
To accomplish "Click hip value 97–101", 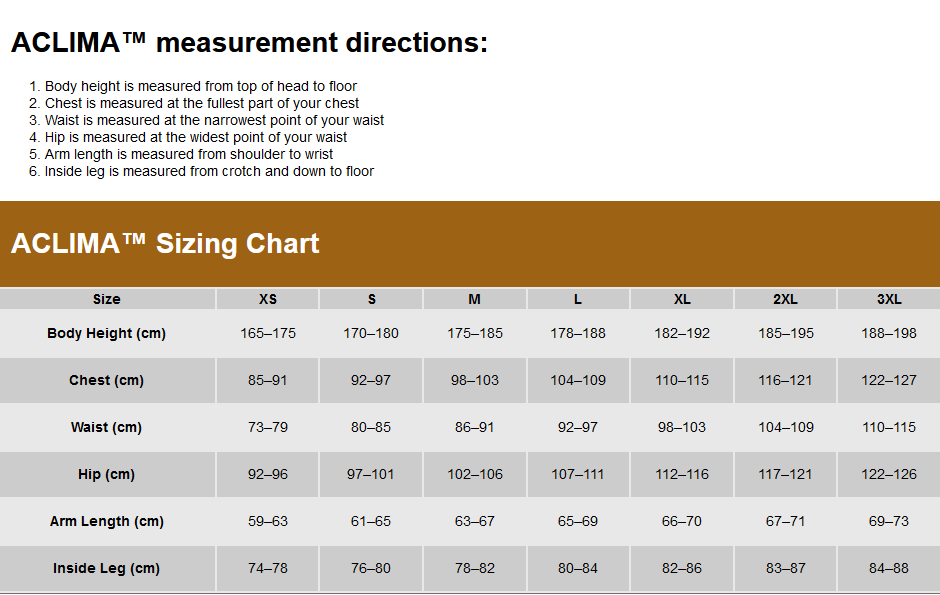I will click(370, 474).
